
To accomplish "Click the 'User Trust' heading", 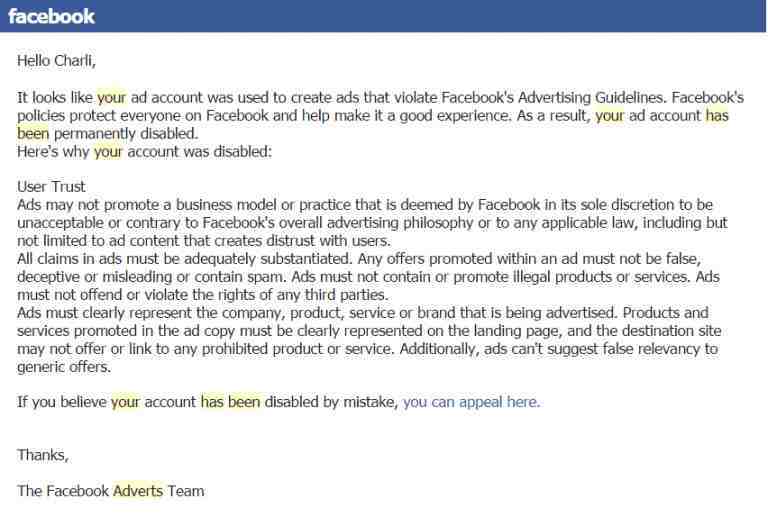I will pyautogui.click(x=51, y=187).
